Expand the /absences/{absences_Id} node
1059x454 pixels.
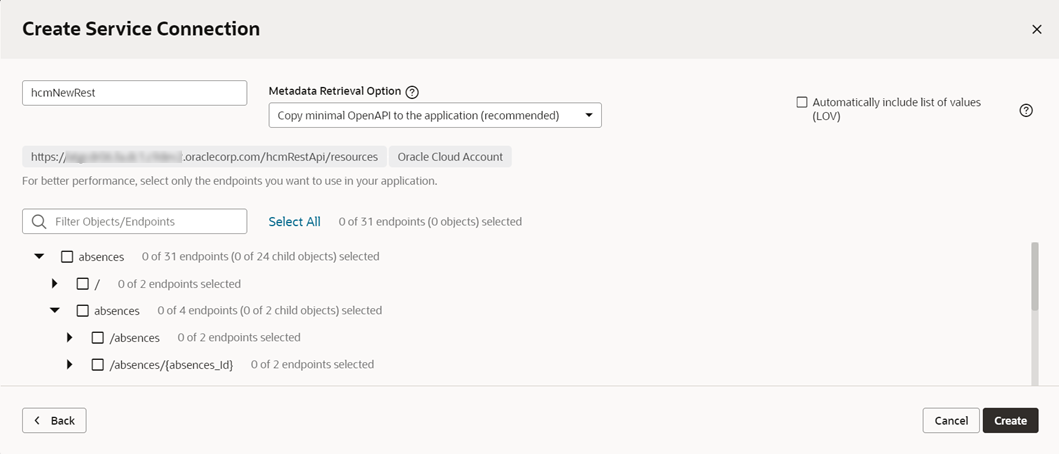coord(70,365)
